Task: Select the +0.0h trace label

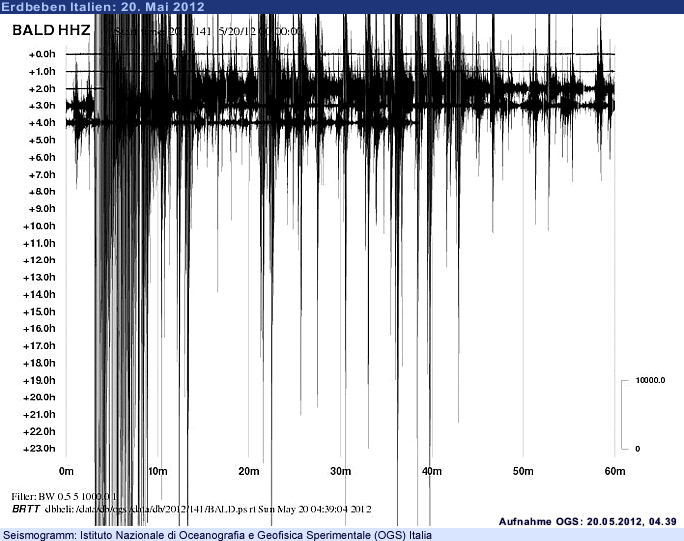Action: [x=41, y=54]
